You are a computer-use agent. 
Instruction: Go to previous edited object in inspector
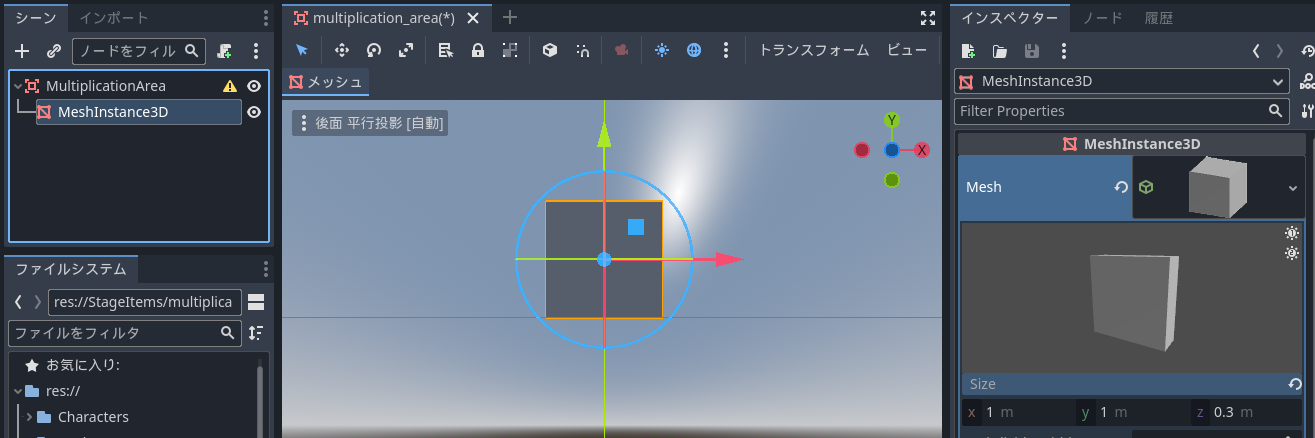point(1256,51)
